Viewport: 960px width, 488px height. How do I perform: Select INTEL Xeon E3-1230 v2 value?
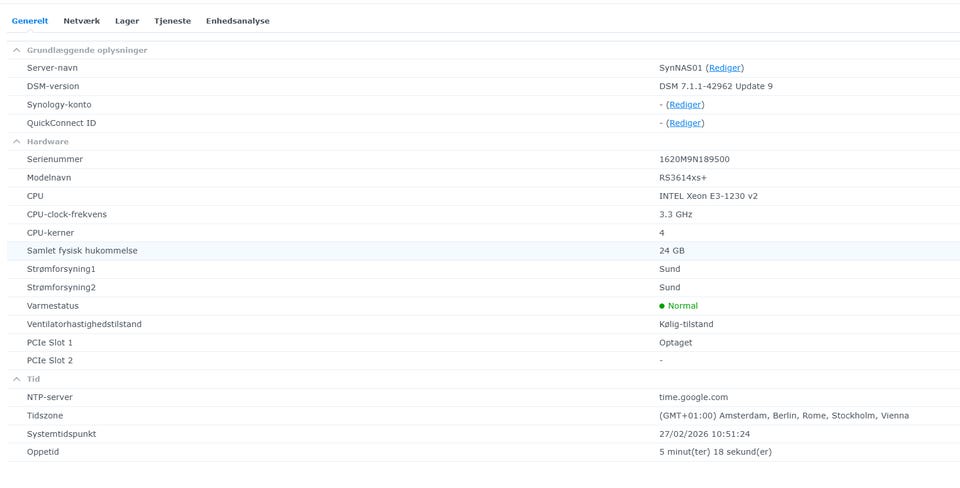[x=708, y=196]
